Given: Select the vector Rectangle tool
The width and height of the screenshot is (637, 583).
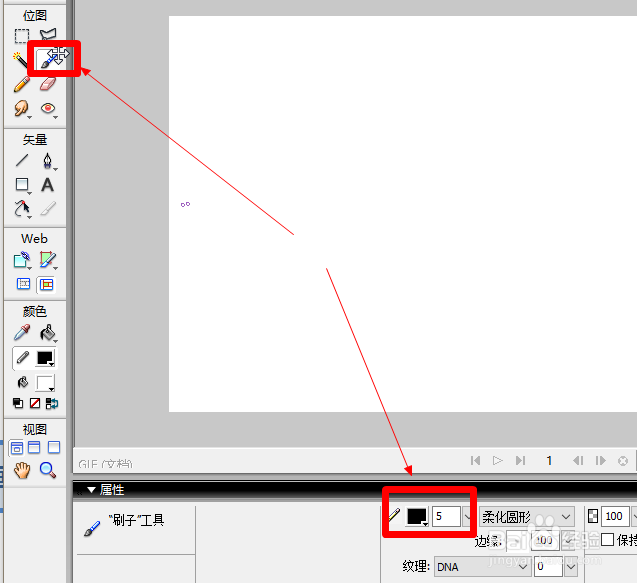Looking at the screenshot, I should [x=22, y=185].
